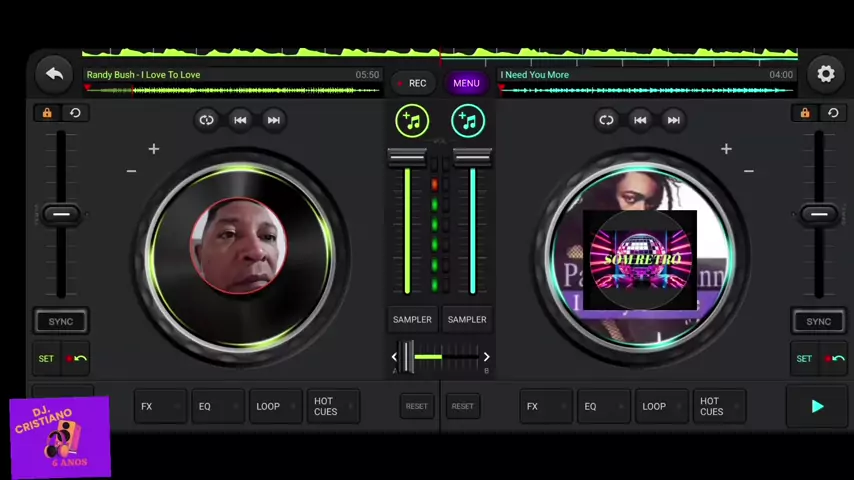Toggle the left deck pitch lock

[47, 113]
